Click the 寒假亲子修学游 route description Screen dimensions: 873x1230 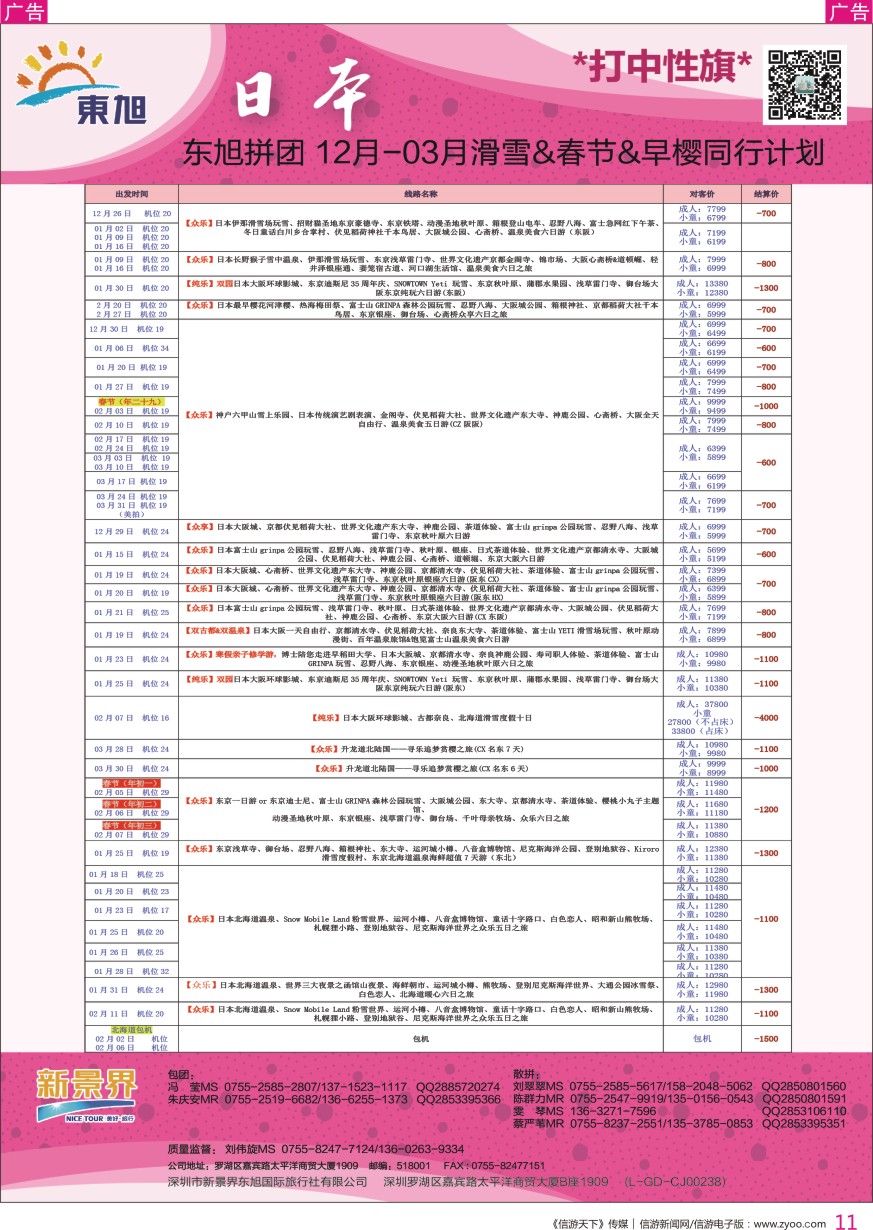coord(421,657)
